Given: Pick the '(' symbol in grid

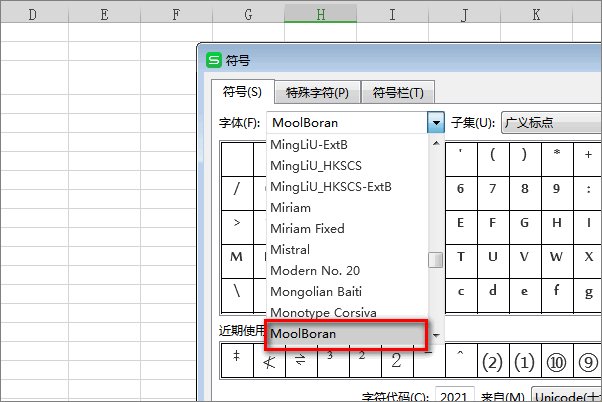Looking at the screenshot, I should 493,159.
